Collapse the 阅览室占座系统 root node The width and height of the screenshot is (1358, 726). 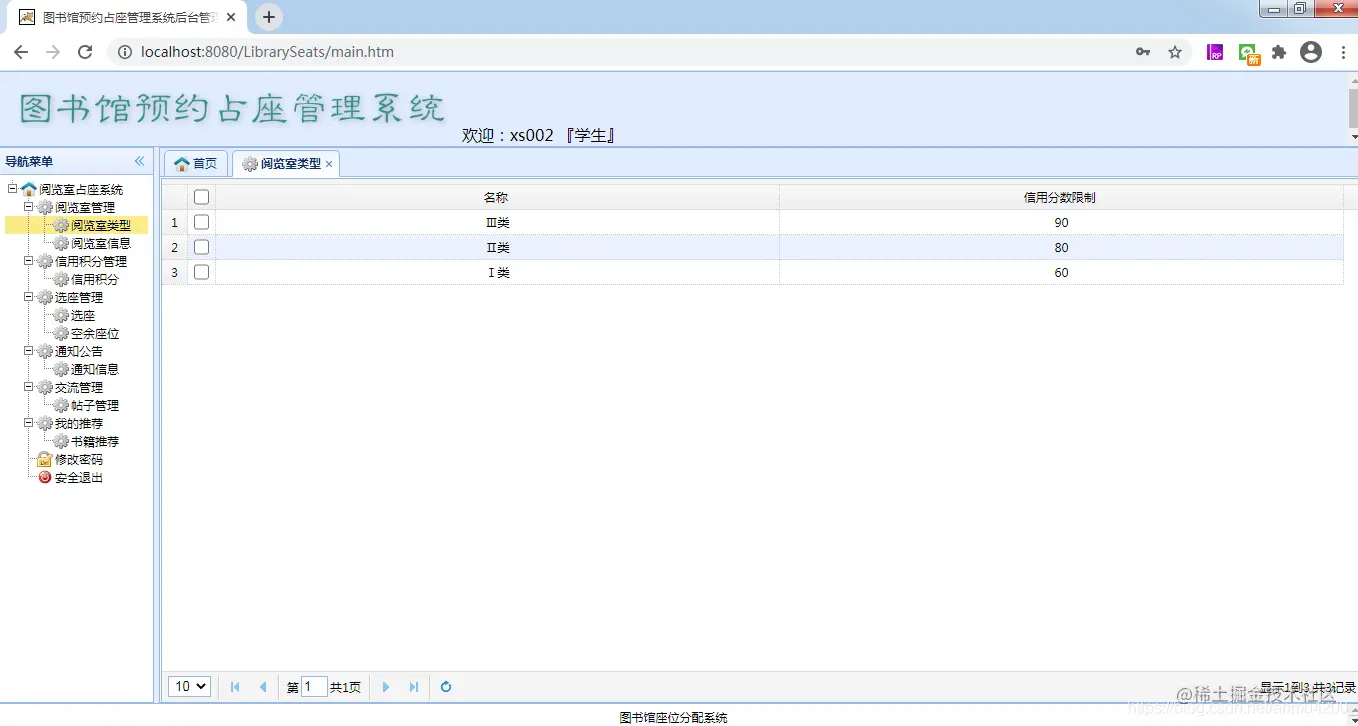(12, 189)
